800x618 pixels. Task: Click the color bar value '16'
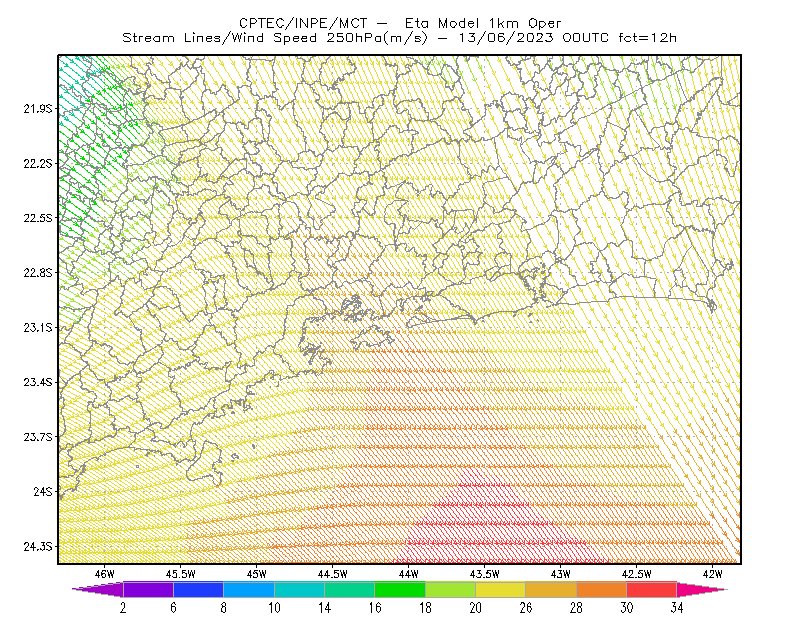point(375,608)
